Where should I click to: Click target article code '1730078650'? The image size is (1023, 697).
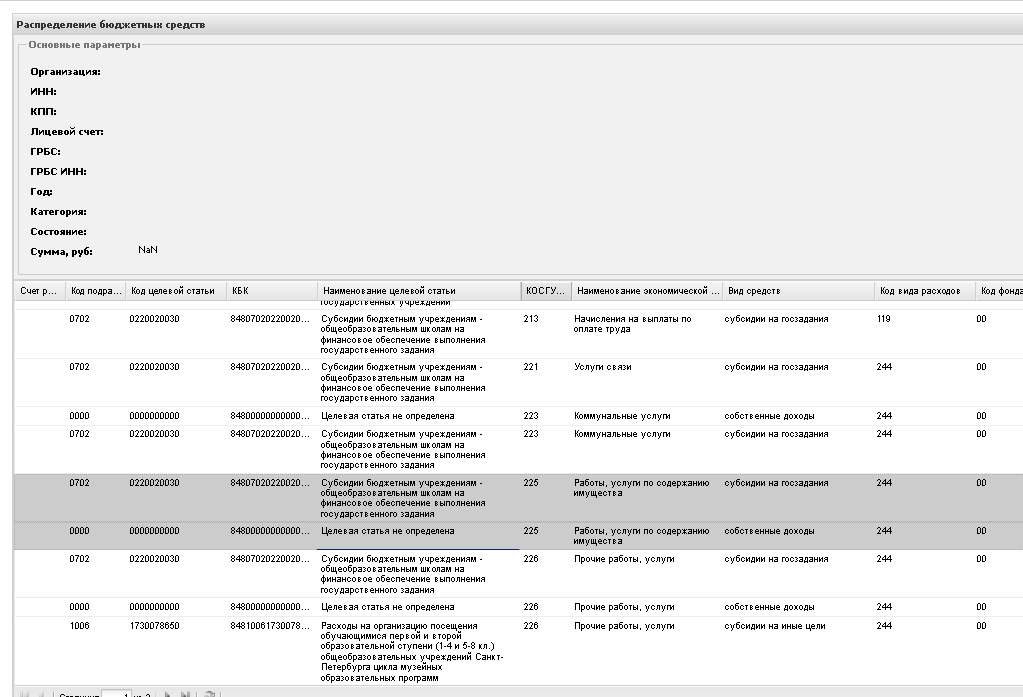tap(154, 626)
